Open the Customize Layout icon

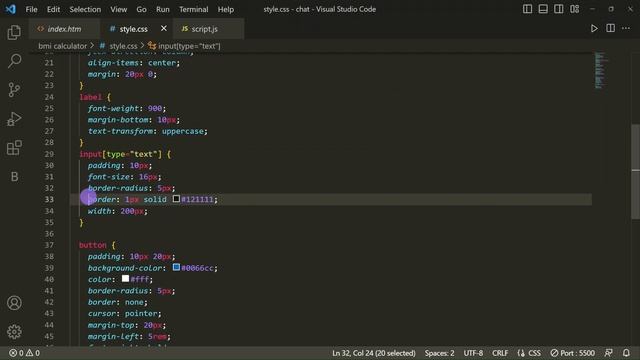[x=575, y=9]
